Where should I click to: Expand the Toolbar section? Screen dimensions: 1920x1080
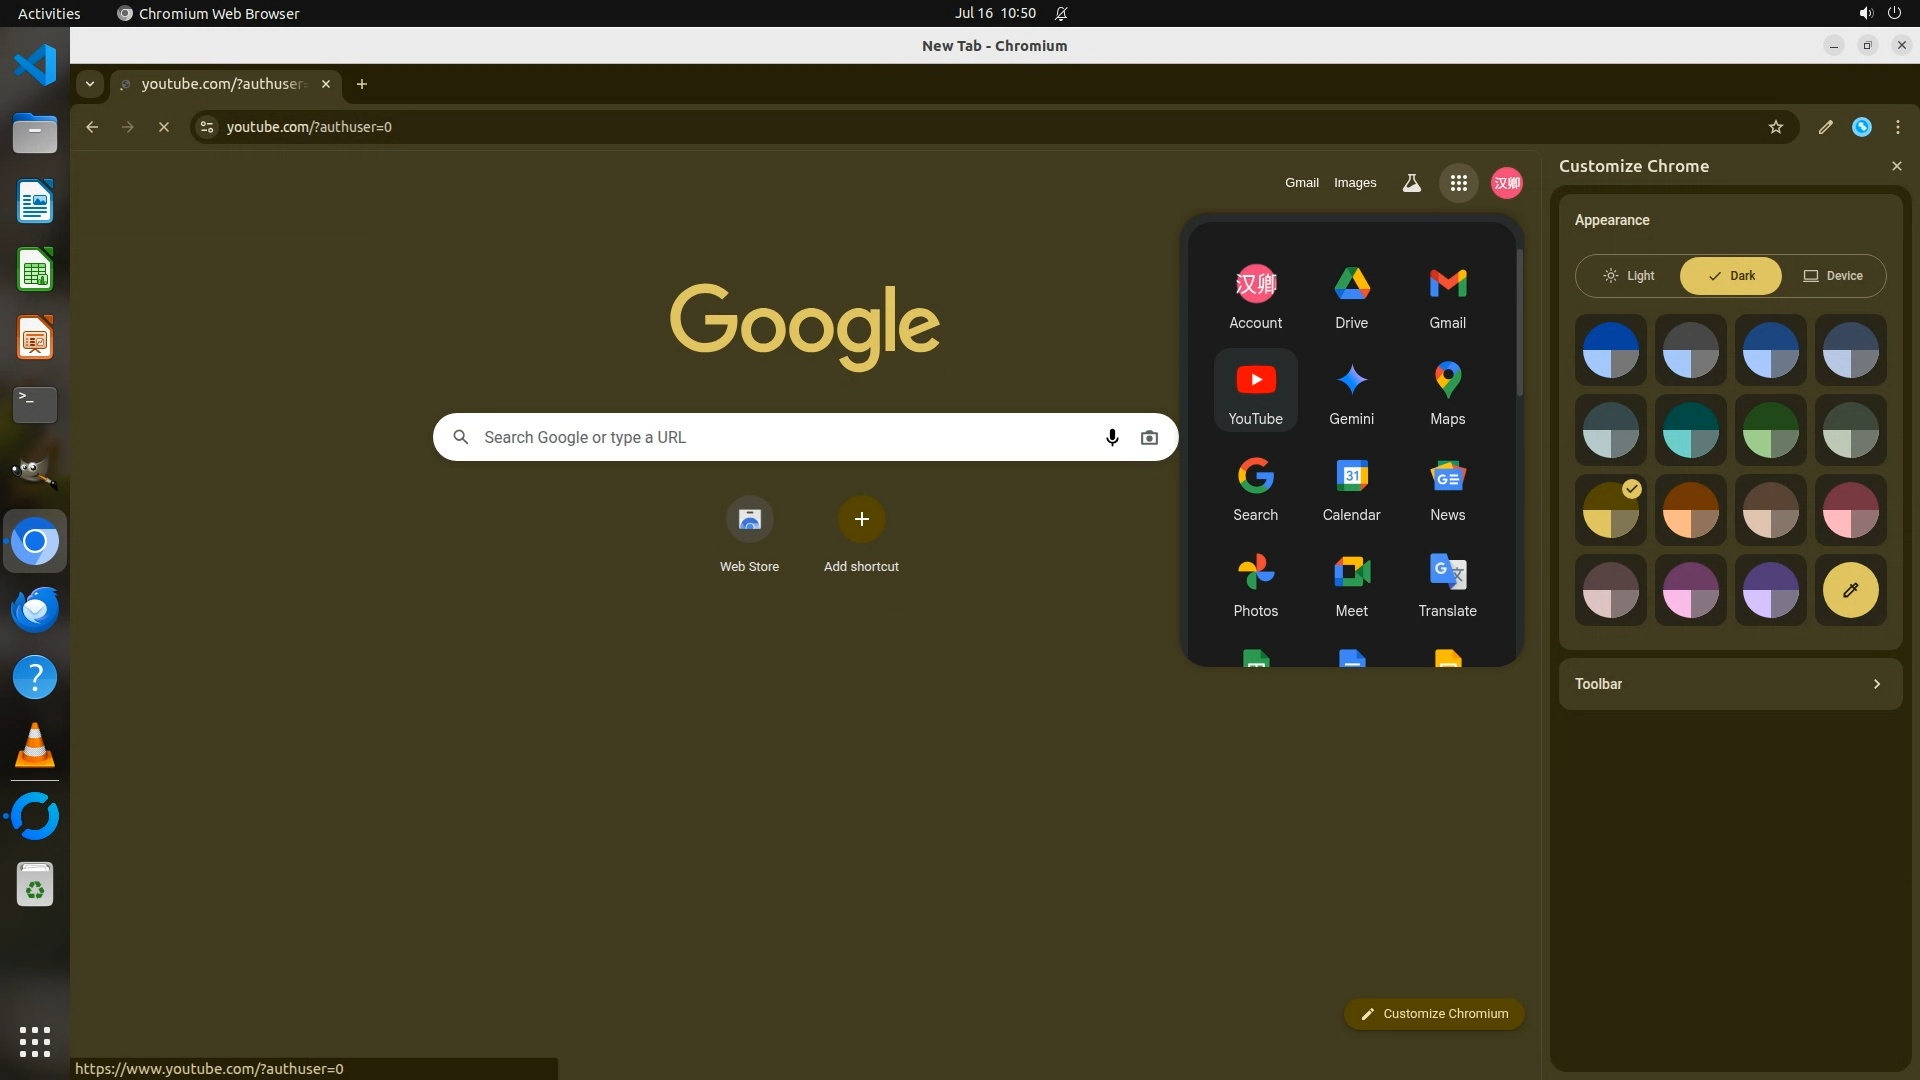pos(1730,684)
